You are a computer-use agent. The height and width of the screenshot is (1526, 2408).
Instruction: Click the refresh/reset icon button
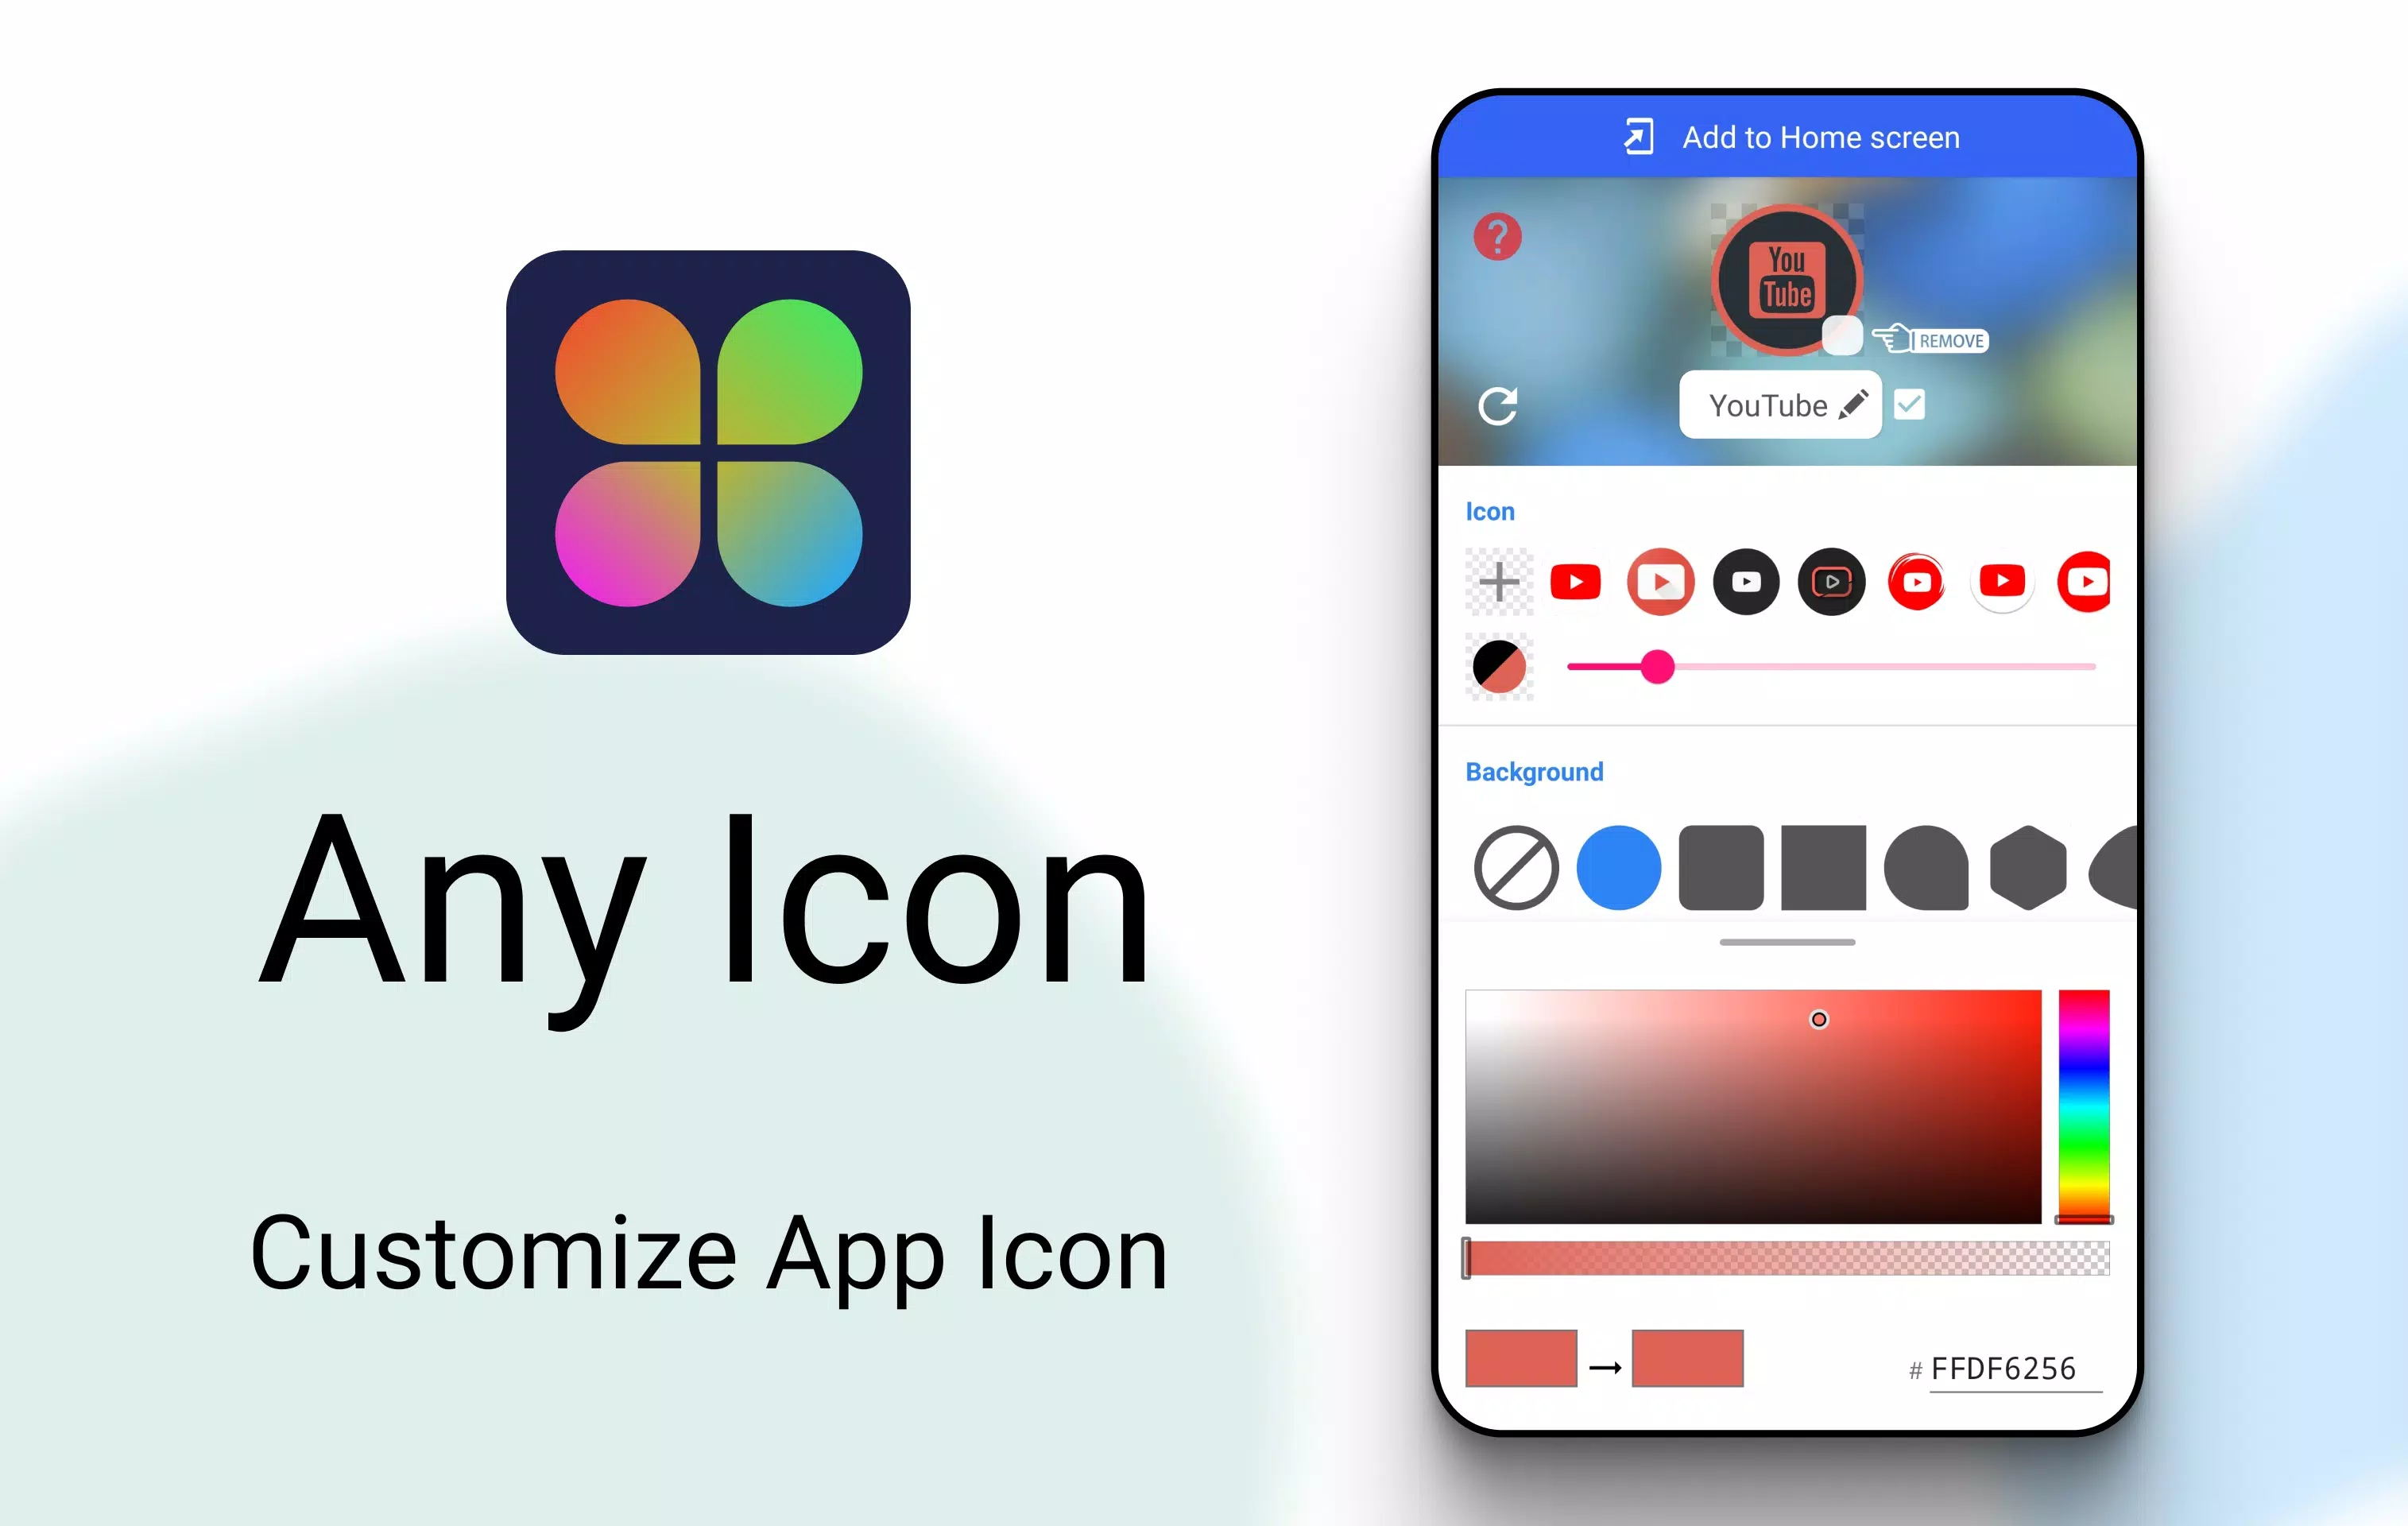[x=1499, y=405]
